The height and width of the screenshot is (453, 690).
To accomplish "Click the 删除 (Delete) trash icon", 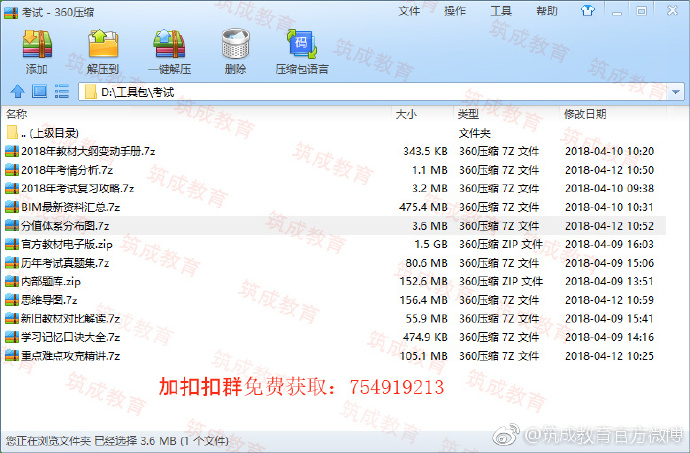I will coord(235,44).
